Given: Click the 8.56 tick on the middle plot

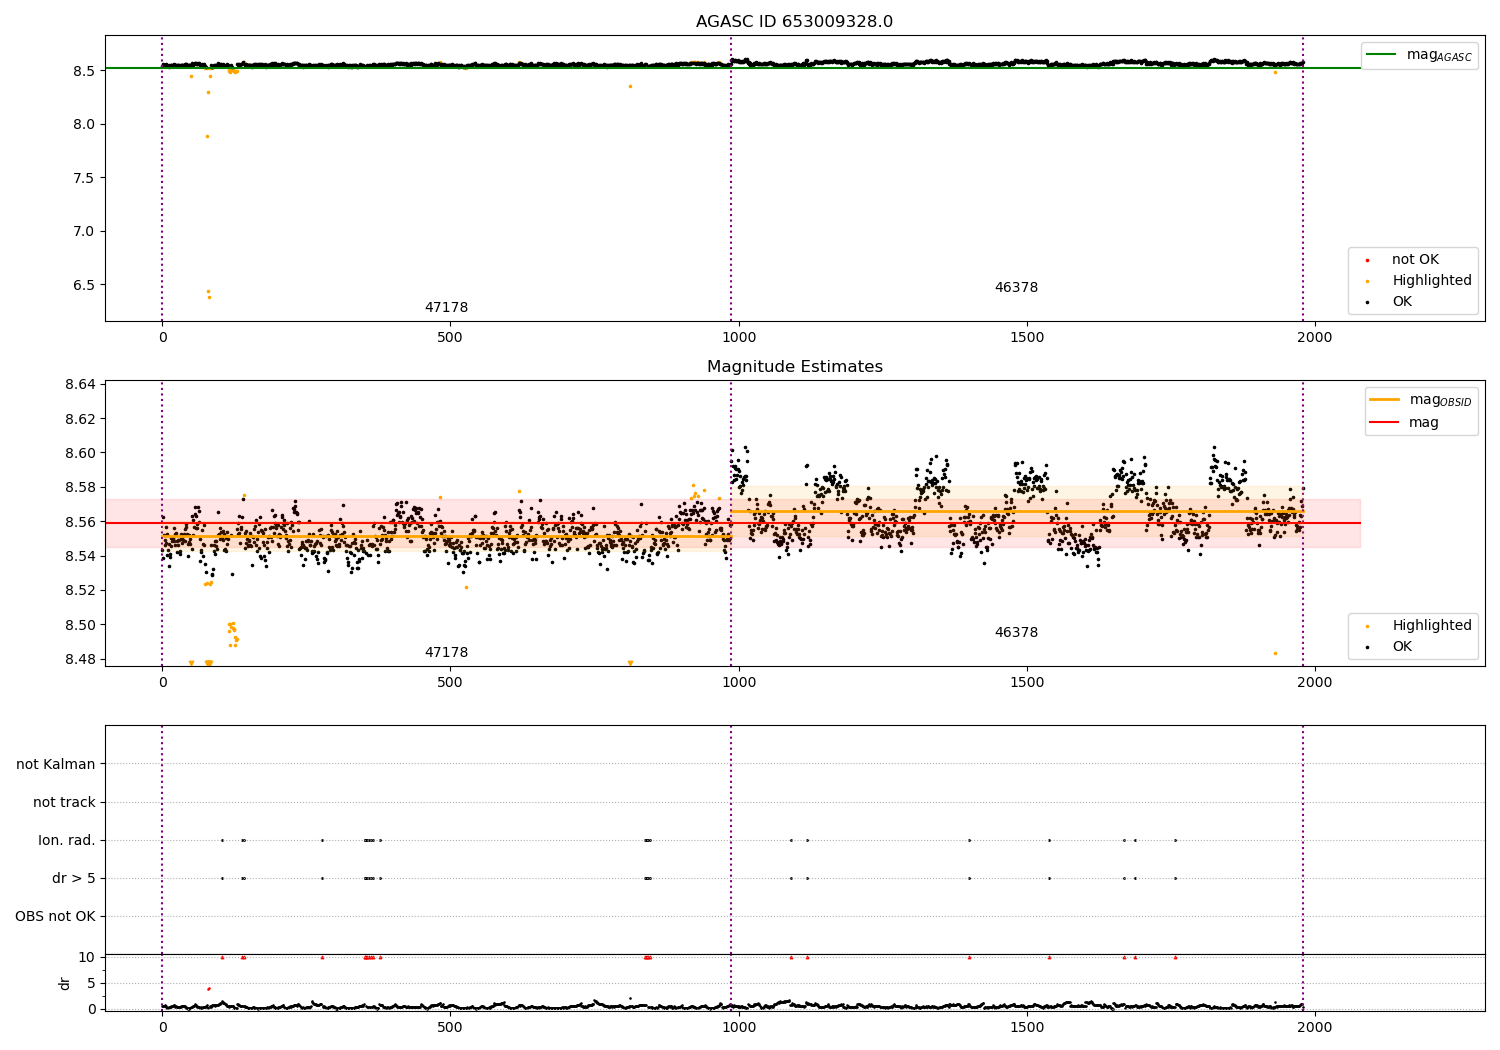Looking at the screenshot, I should (x=79, y=522).
